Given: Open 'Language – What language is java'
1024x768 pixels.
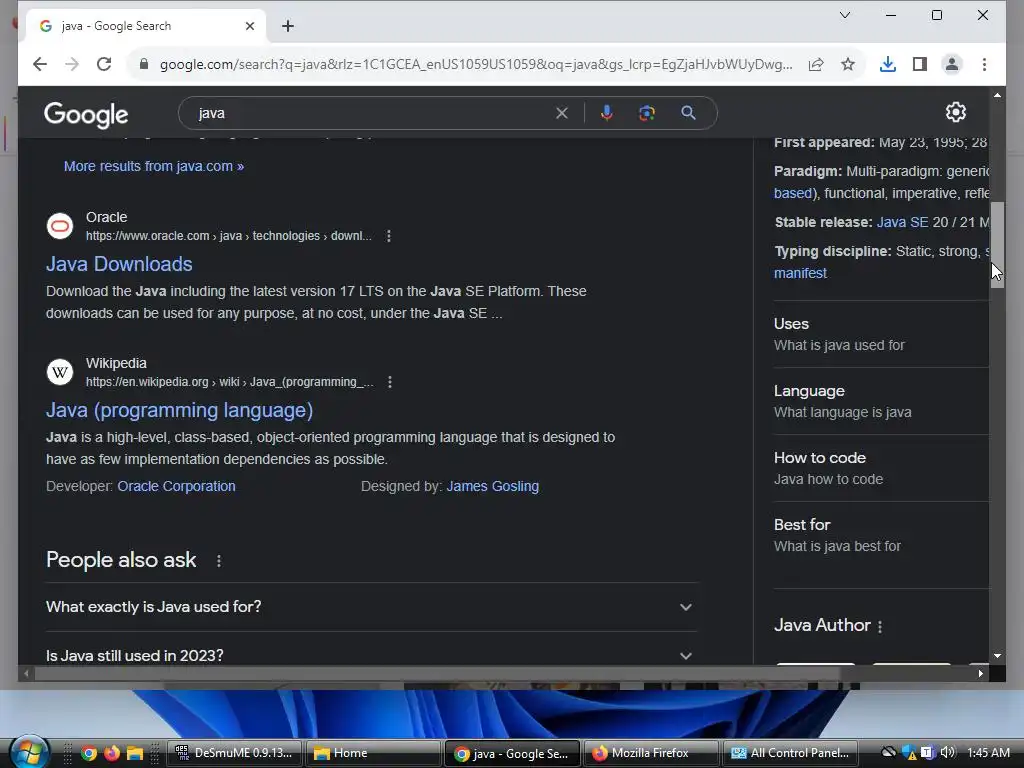Looking at the screenshot, I should [x=881, y=401].
